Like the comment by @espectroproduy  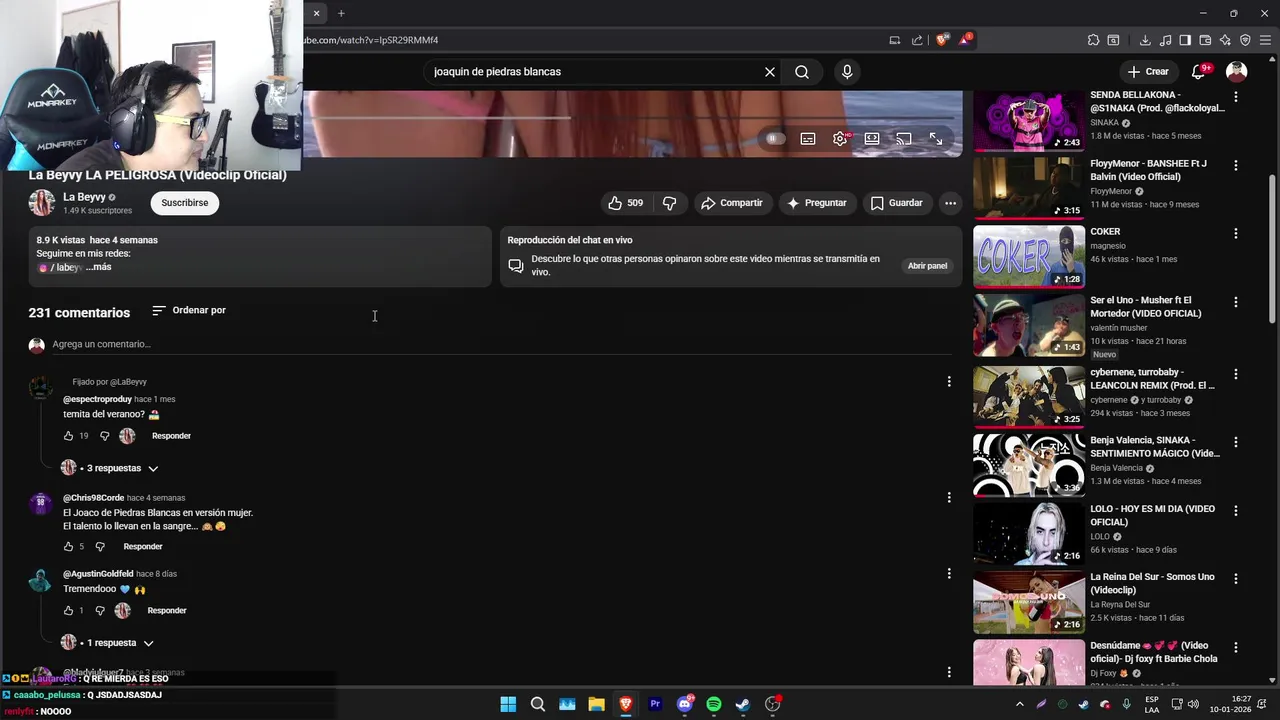[68, 436]
